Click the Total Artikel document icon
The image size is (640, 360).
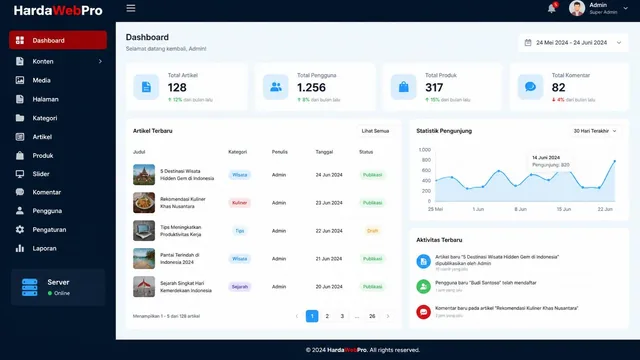pos(146,87)
